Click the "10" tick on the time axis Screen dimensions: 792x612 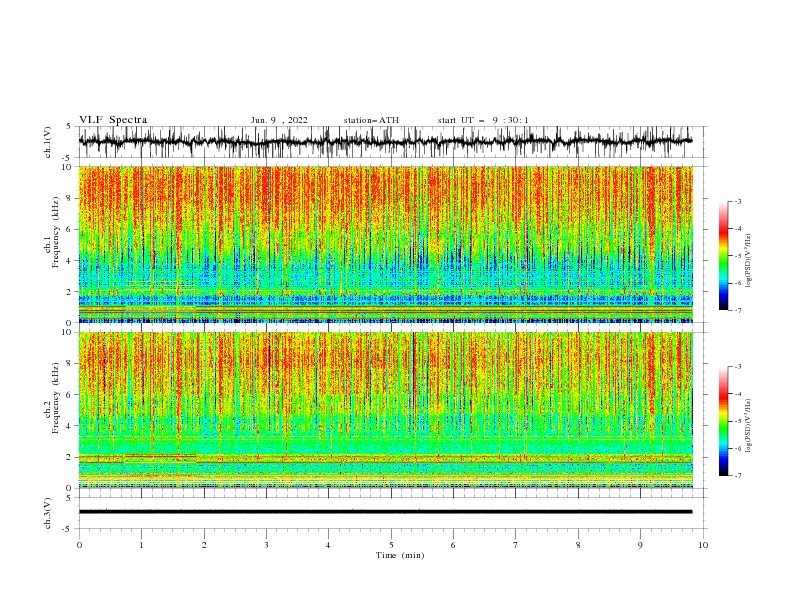(x=703, y=545)
